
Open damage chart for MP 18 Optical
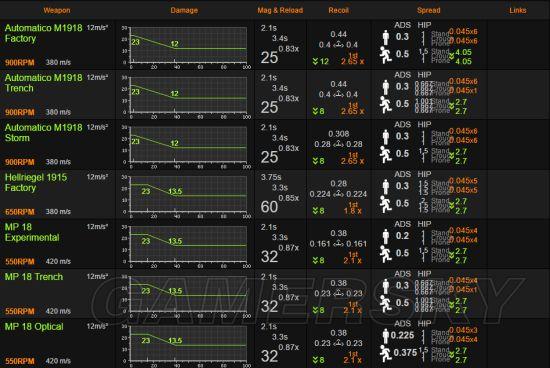186,345
